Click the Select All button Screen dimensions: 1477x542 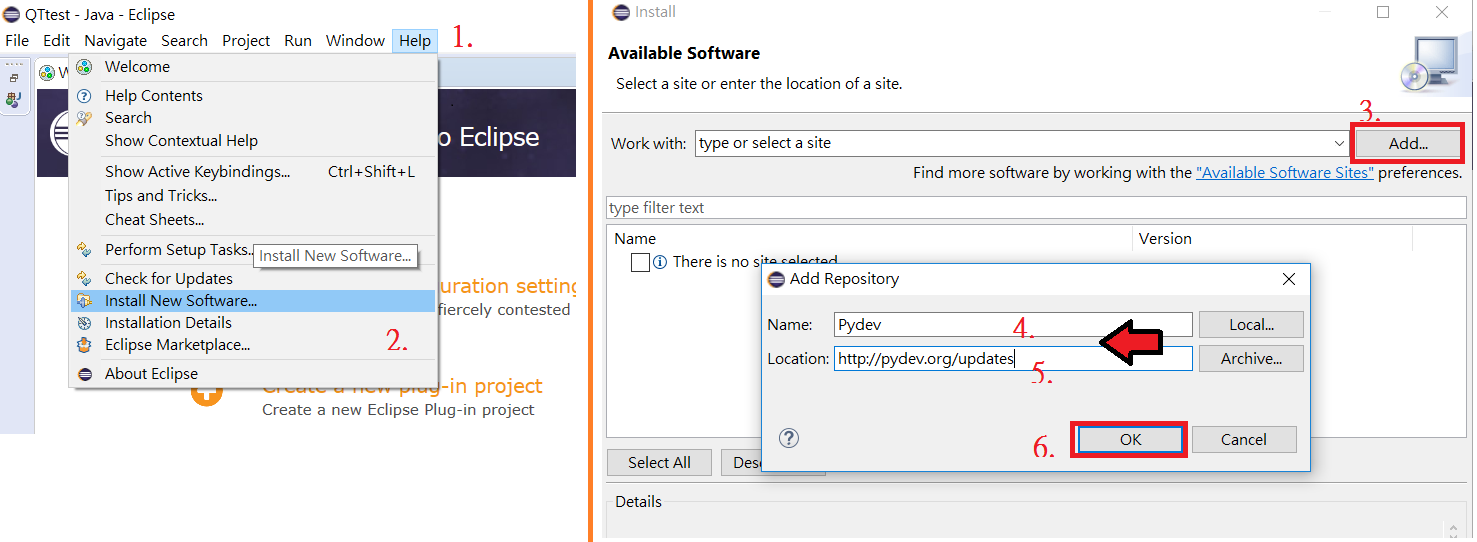click(659, 463)
